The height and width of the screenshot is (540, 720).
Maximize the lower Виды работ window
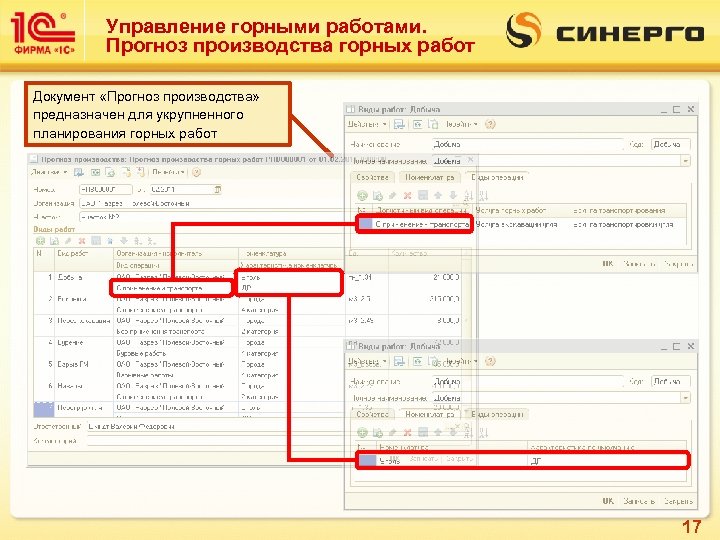point(676,346)
